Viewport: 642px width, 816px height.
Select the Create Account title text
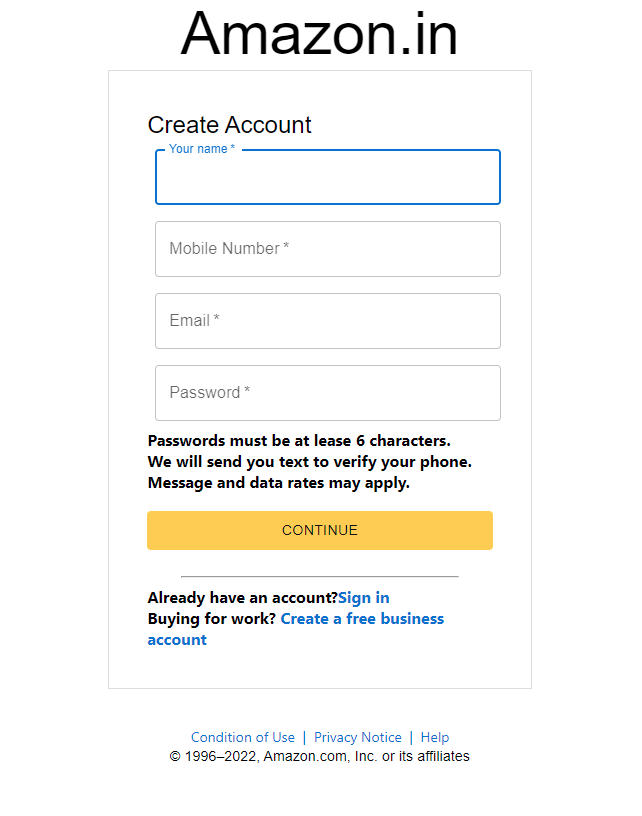(x=229, y=125)
